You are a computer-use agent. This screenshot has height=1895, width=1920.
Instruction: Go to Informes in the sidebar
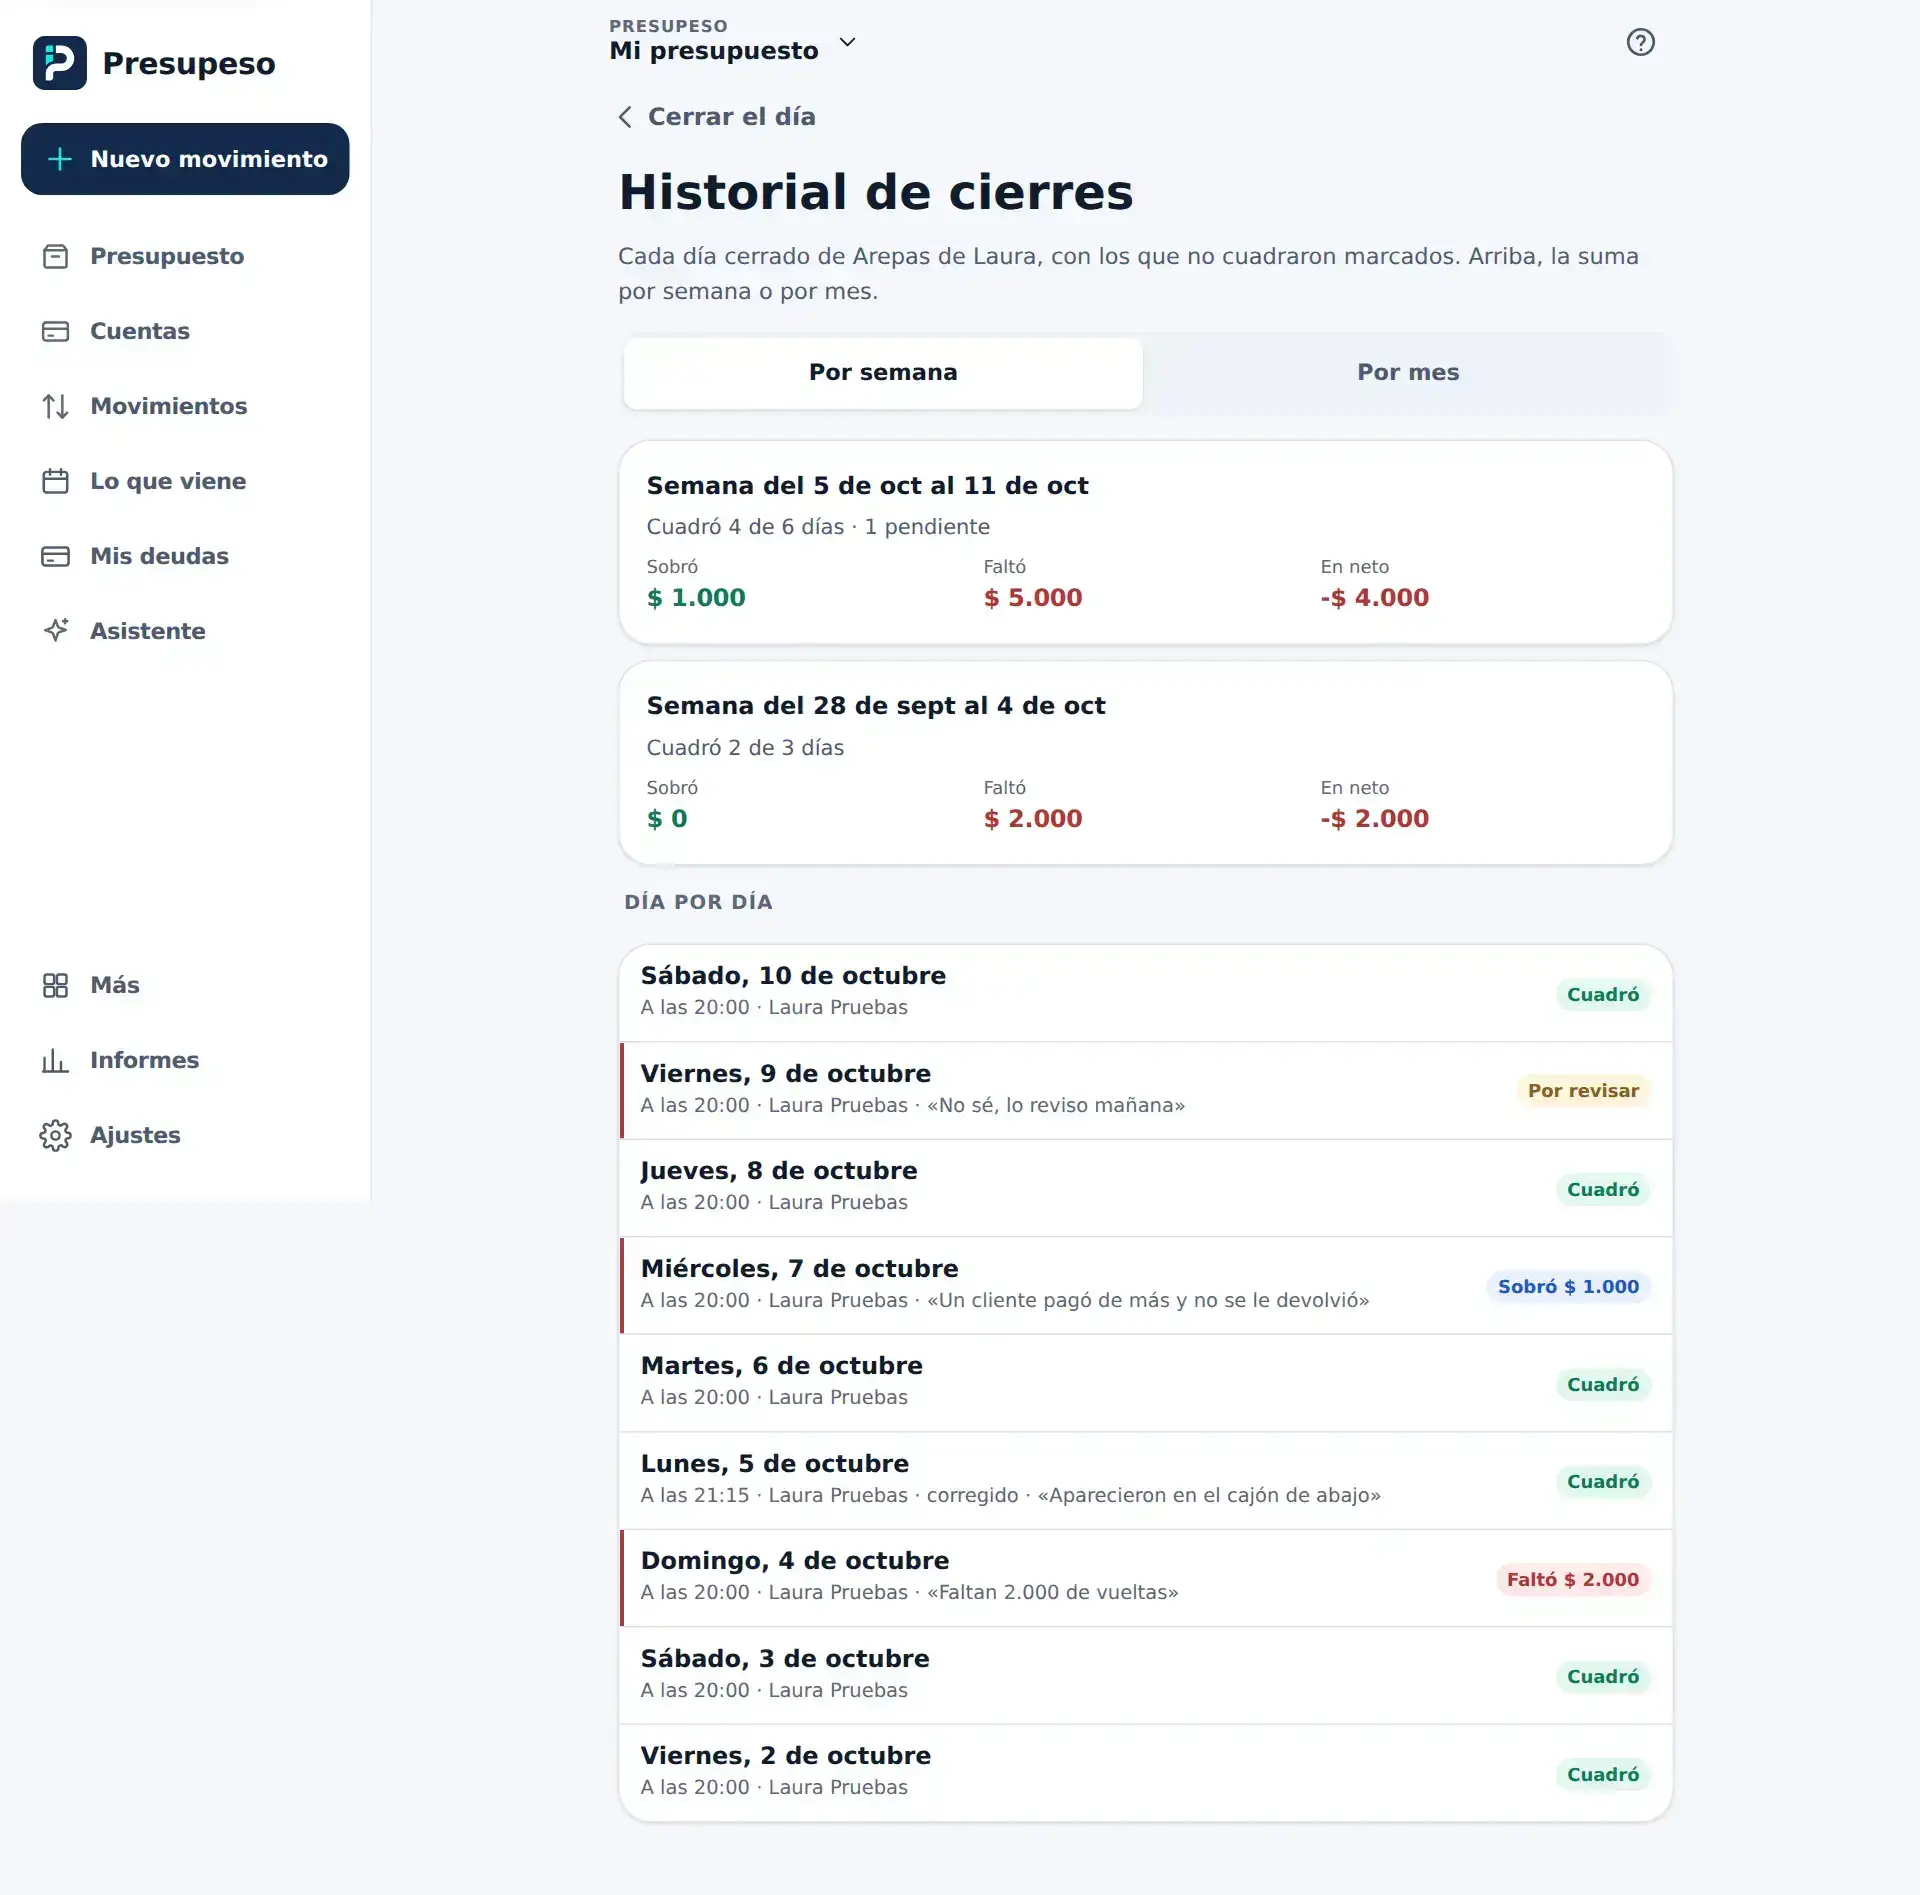(x=185, y=1060)
